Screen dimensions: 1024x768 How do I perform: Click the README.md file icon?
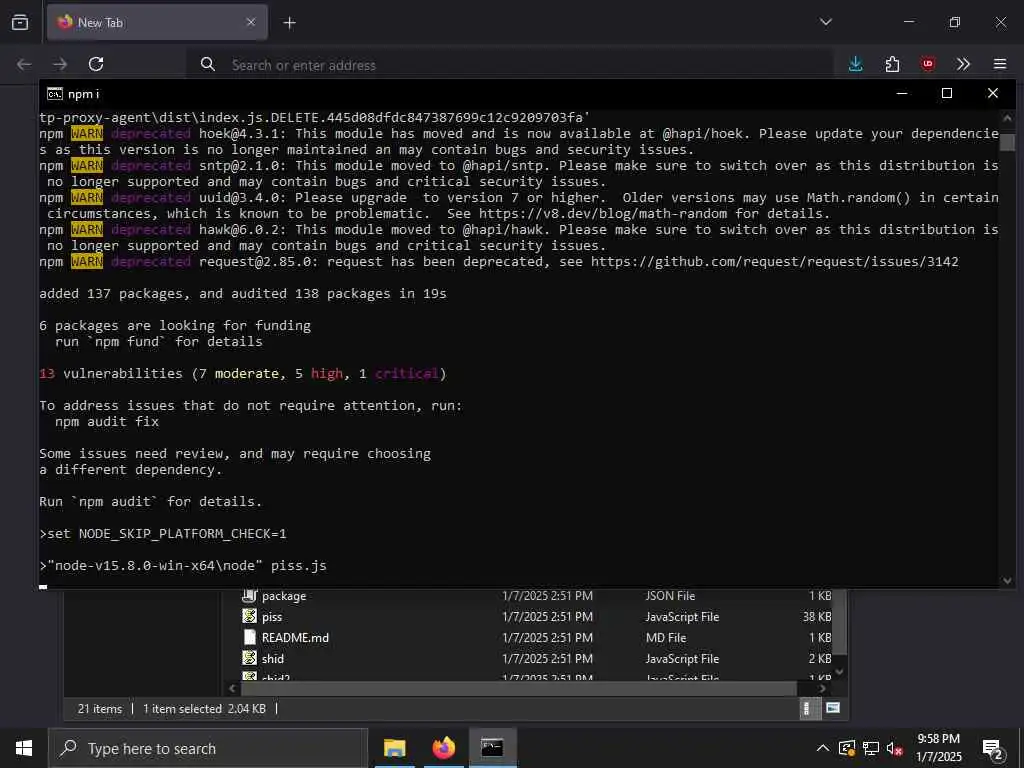pos(249,637)
